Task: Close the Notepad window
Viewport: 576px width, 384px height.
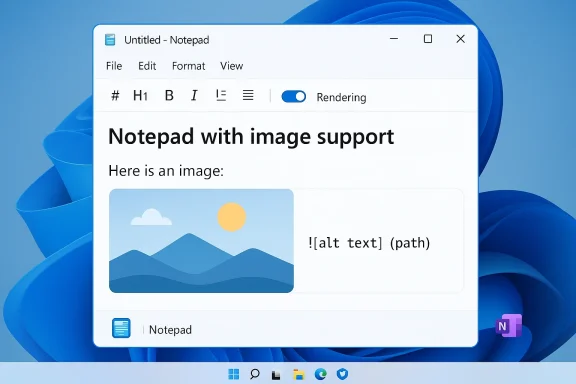Action: (x=460, y=39)
